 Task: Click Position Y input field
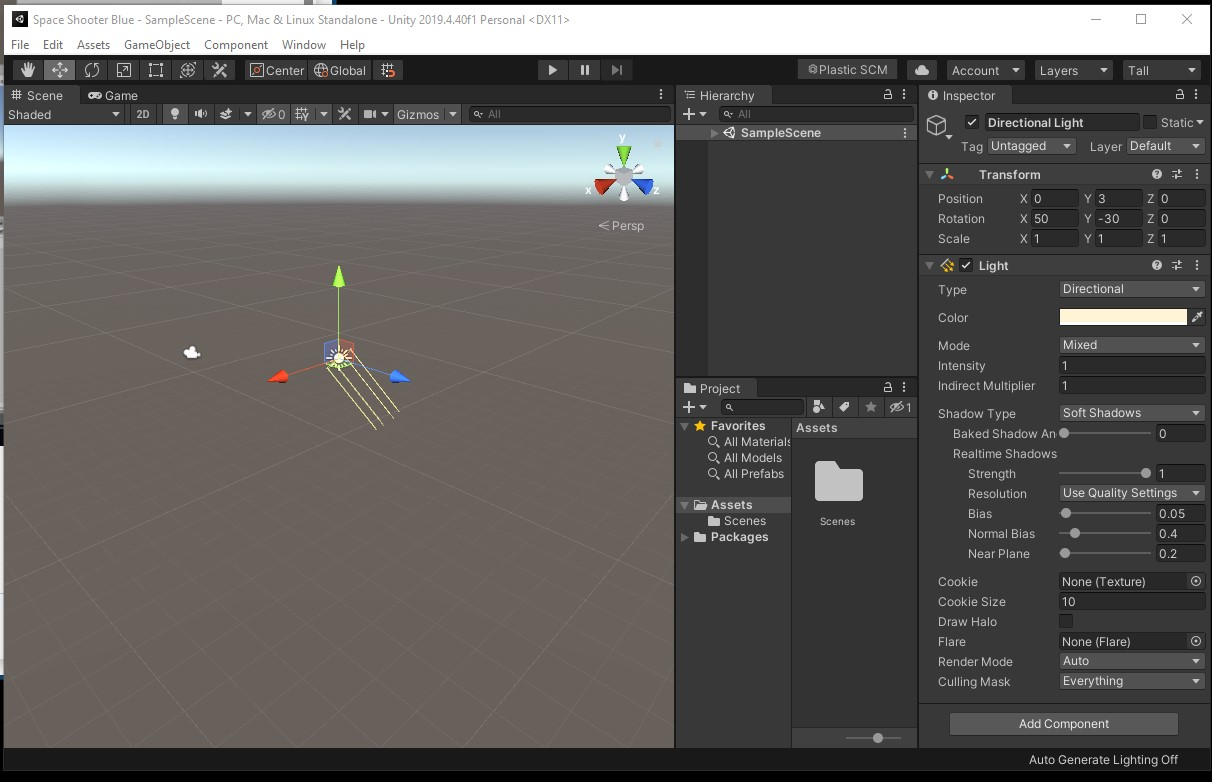tap(1119, 198)
